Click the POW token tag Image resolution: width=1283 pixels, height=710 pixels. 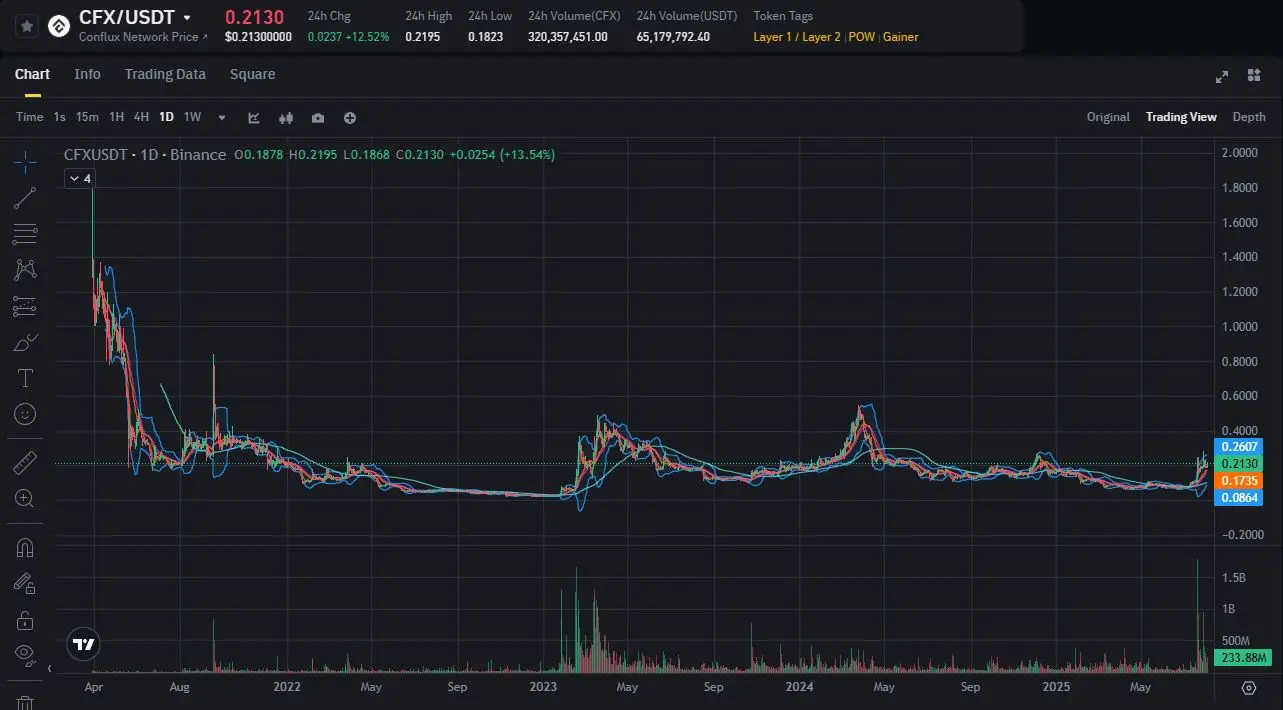(x=861, y=37)
